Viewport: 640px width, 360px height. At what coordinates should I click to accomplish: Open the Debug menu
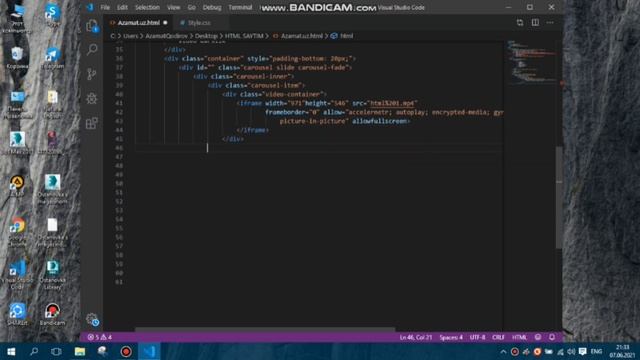click(x=212, y=7)
